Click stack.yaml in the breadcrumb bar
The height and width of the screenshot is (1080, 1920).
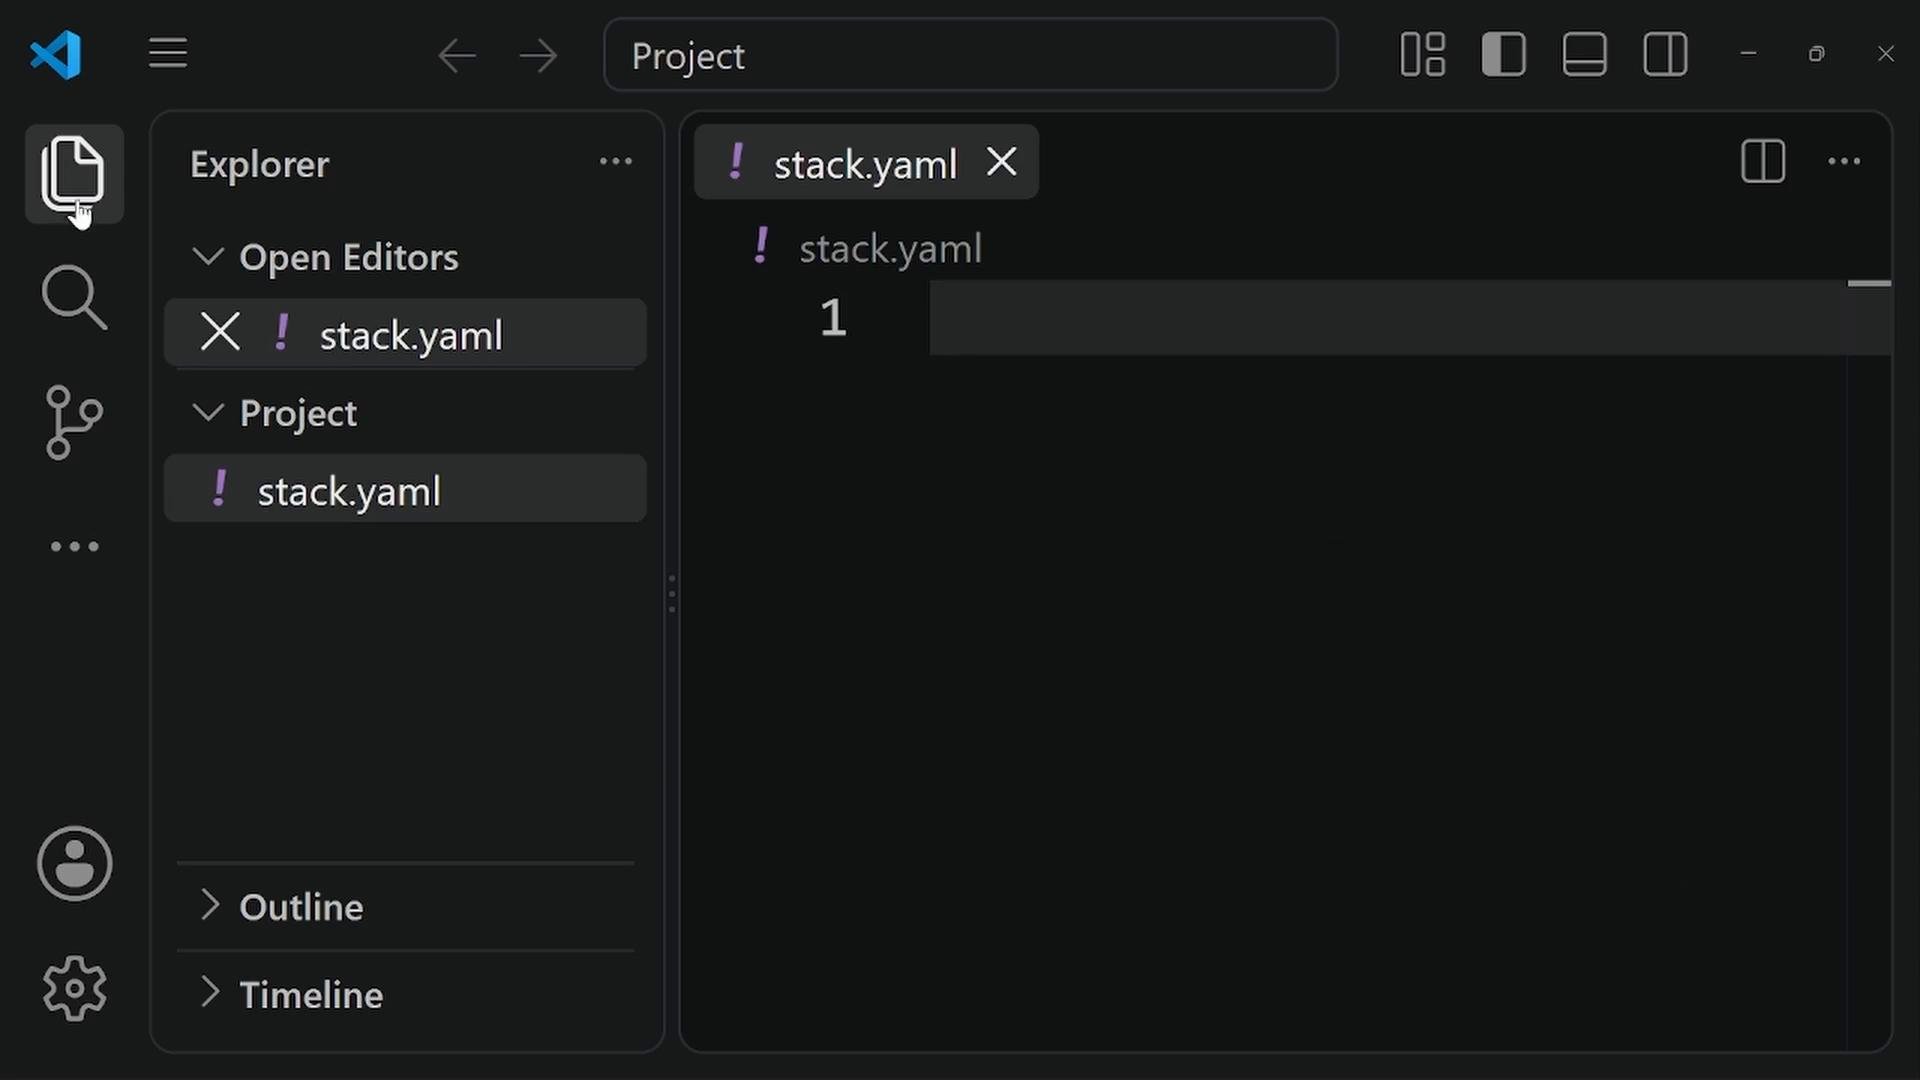pos(890,248)
